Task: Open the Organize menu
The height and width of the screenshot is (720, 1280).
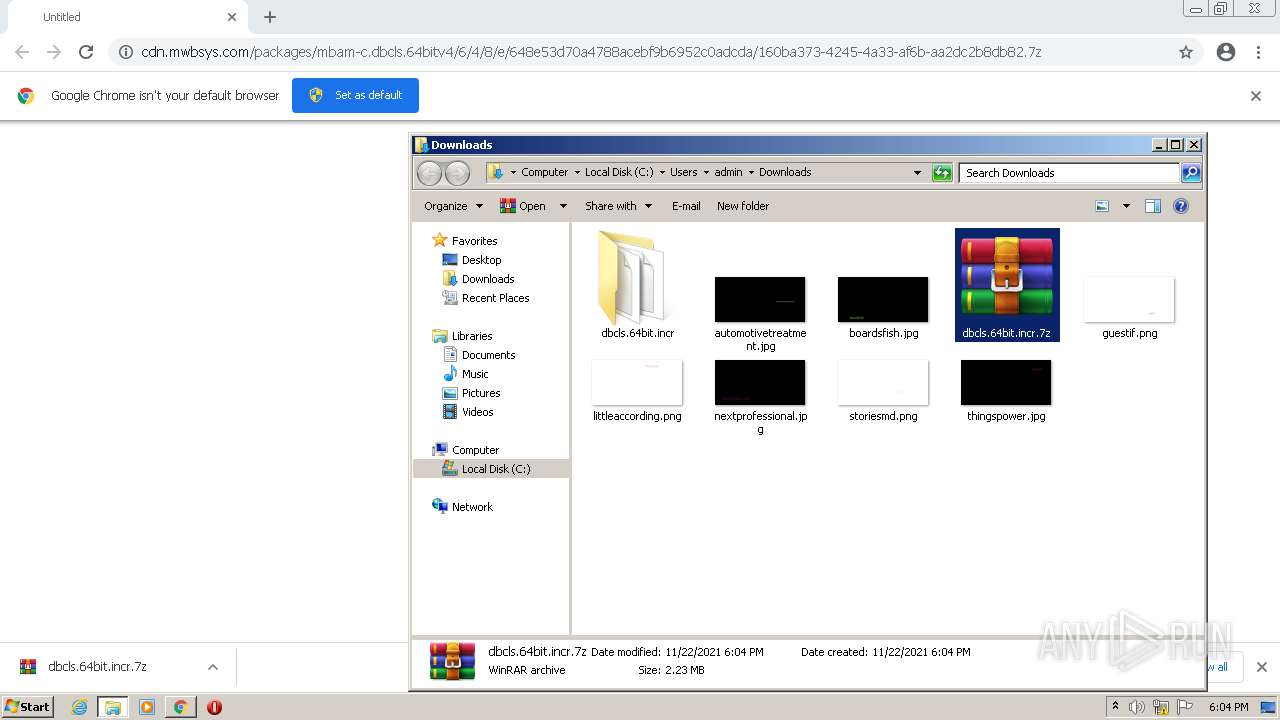Action: pyautogui.click(x=453, y=206)
